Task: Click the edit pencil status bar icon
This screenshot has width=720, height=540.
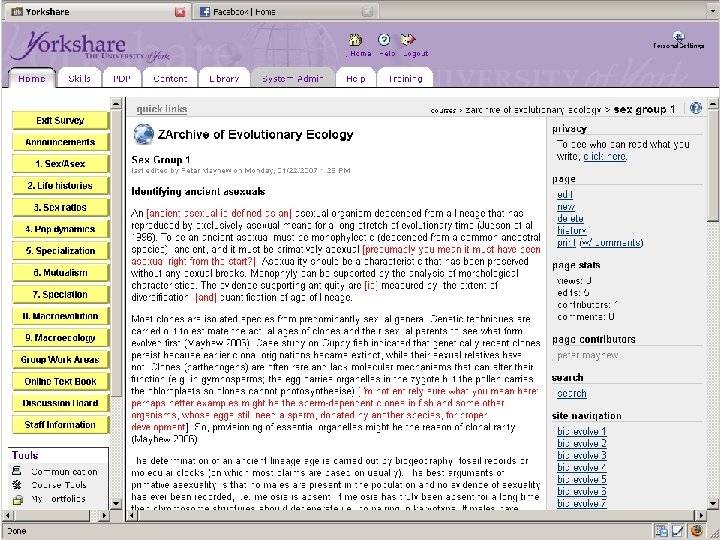Action: pyautogui.click(x=678, y=530)
